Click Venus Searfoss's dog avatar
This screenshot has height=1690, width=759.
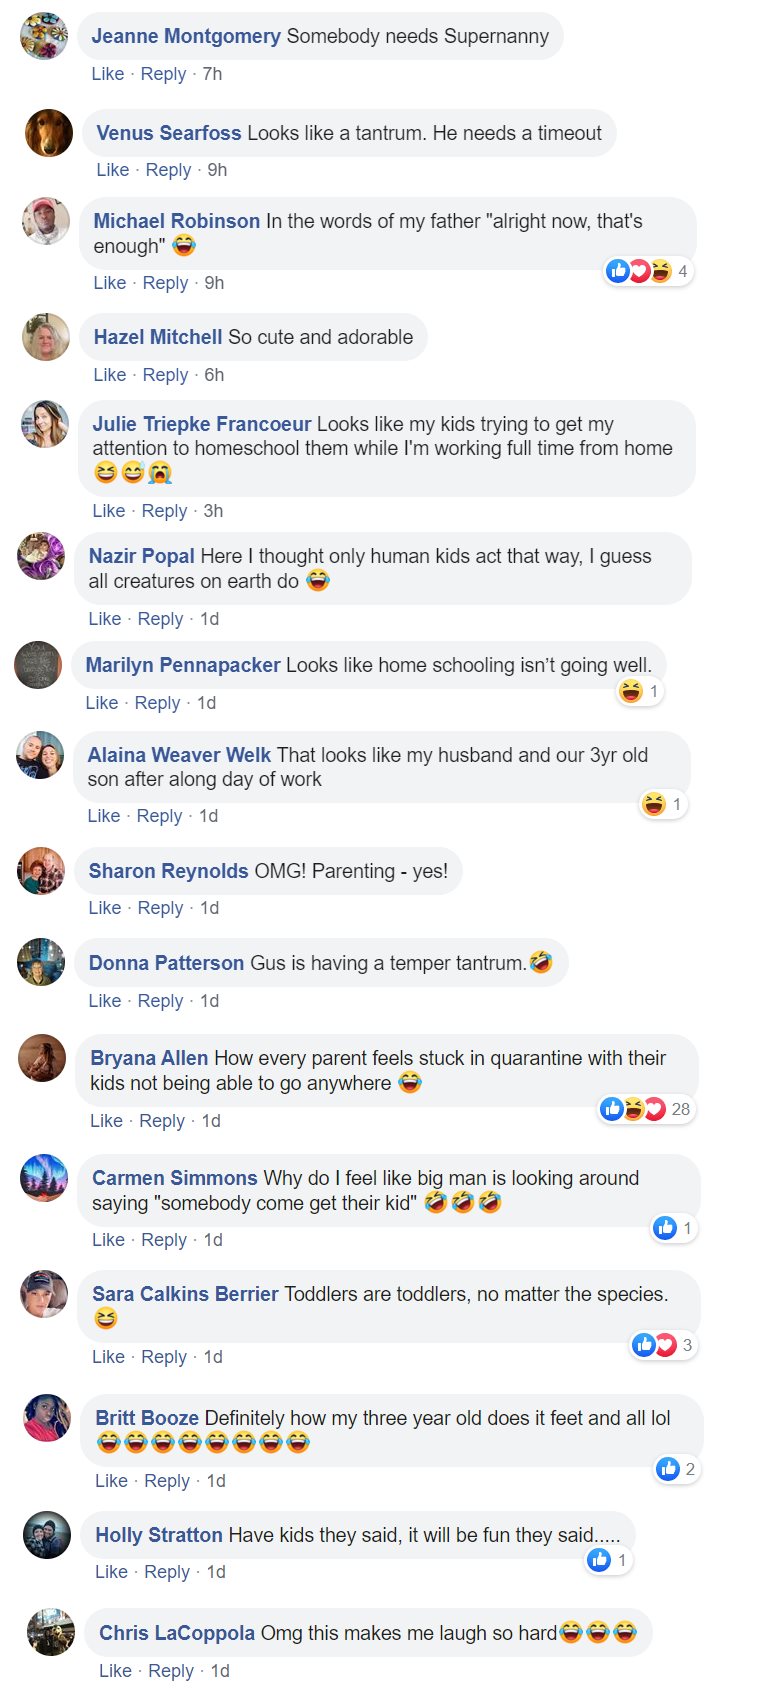click(49, 133)
